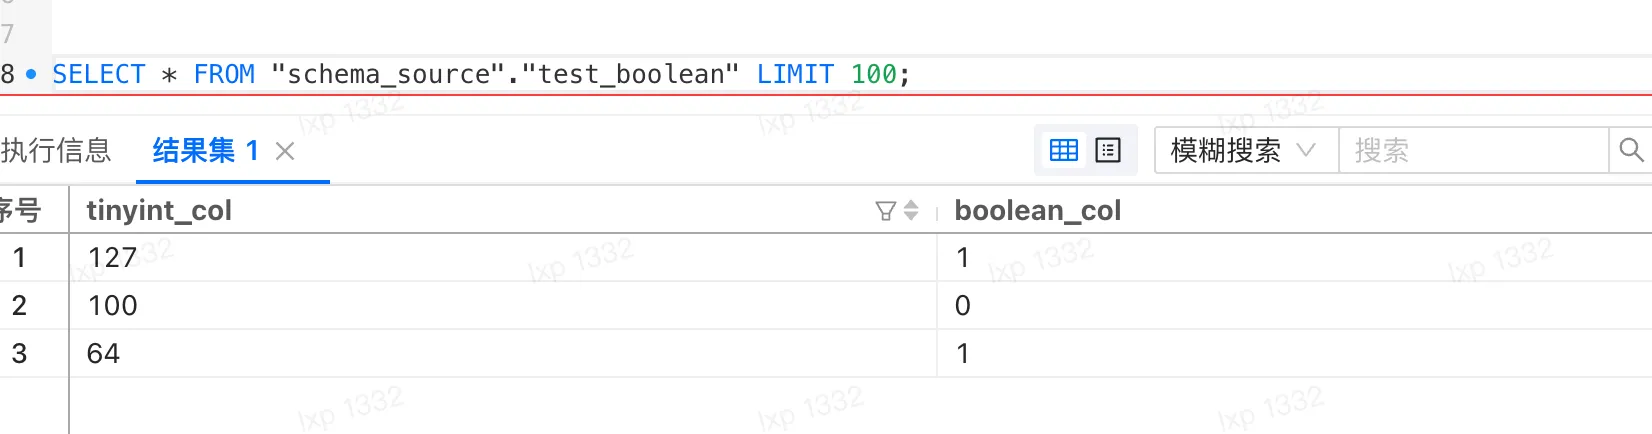Viewport: 1652px width, 434px height.
Task: Select cell with value 127
Action: 502,257
